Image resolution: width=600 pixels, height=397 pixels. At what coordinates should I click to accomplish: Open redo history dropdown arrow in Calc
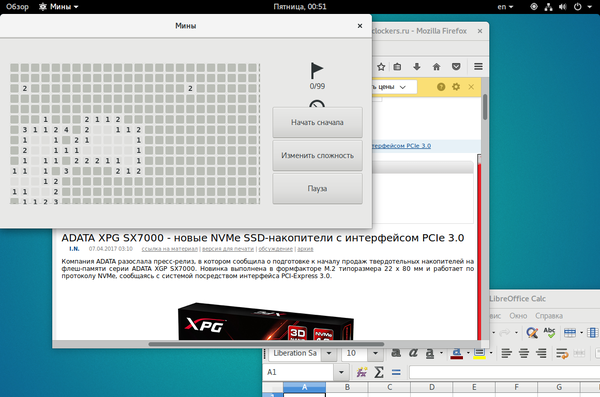click(516, 333)
